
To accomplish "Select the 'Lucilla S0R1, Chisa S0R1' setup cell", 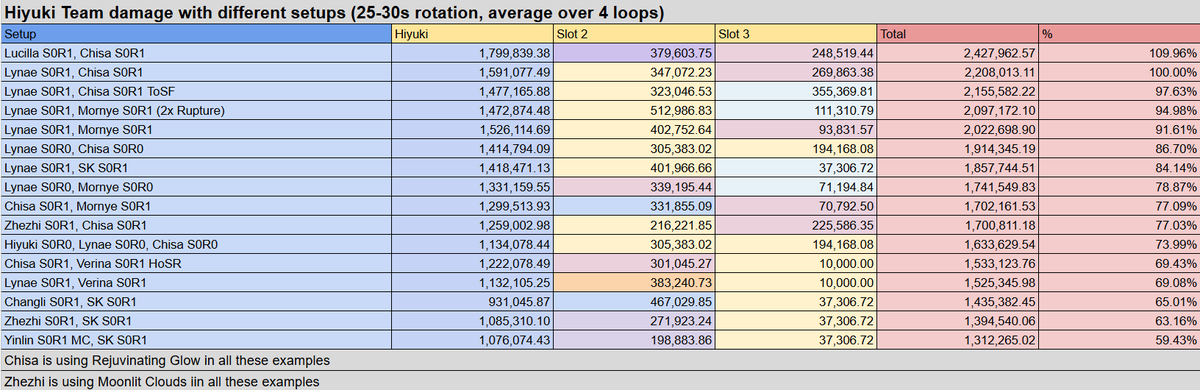I will [x=196, y=53].
